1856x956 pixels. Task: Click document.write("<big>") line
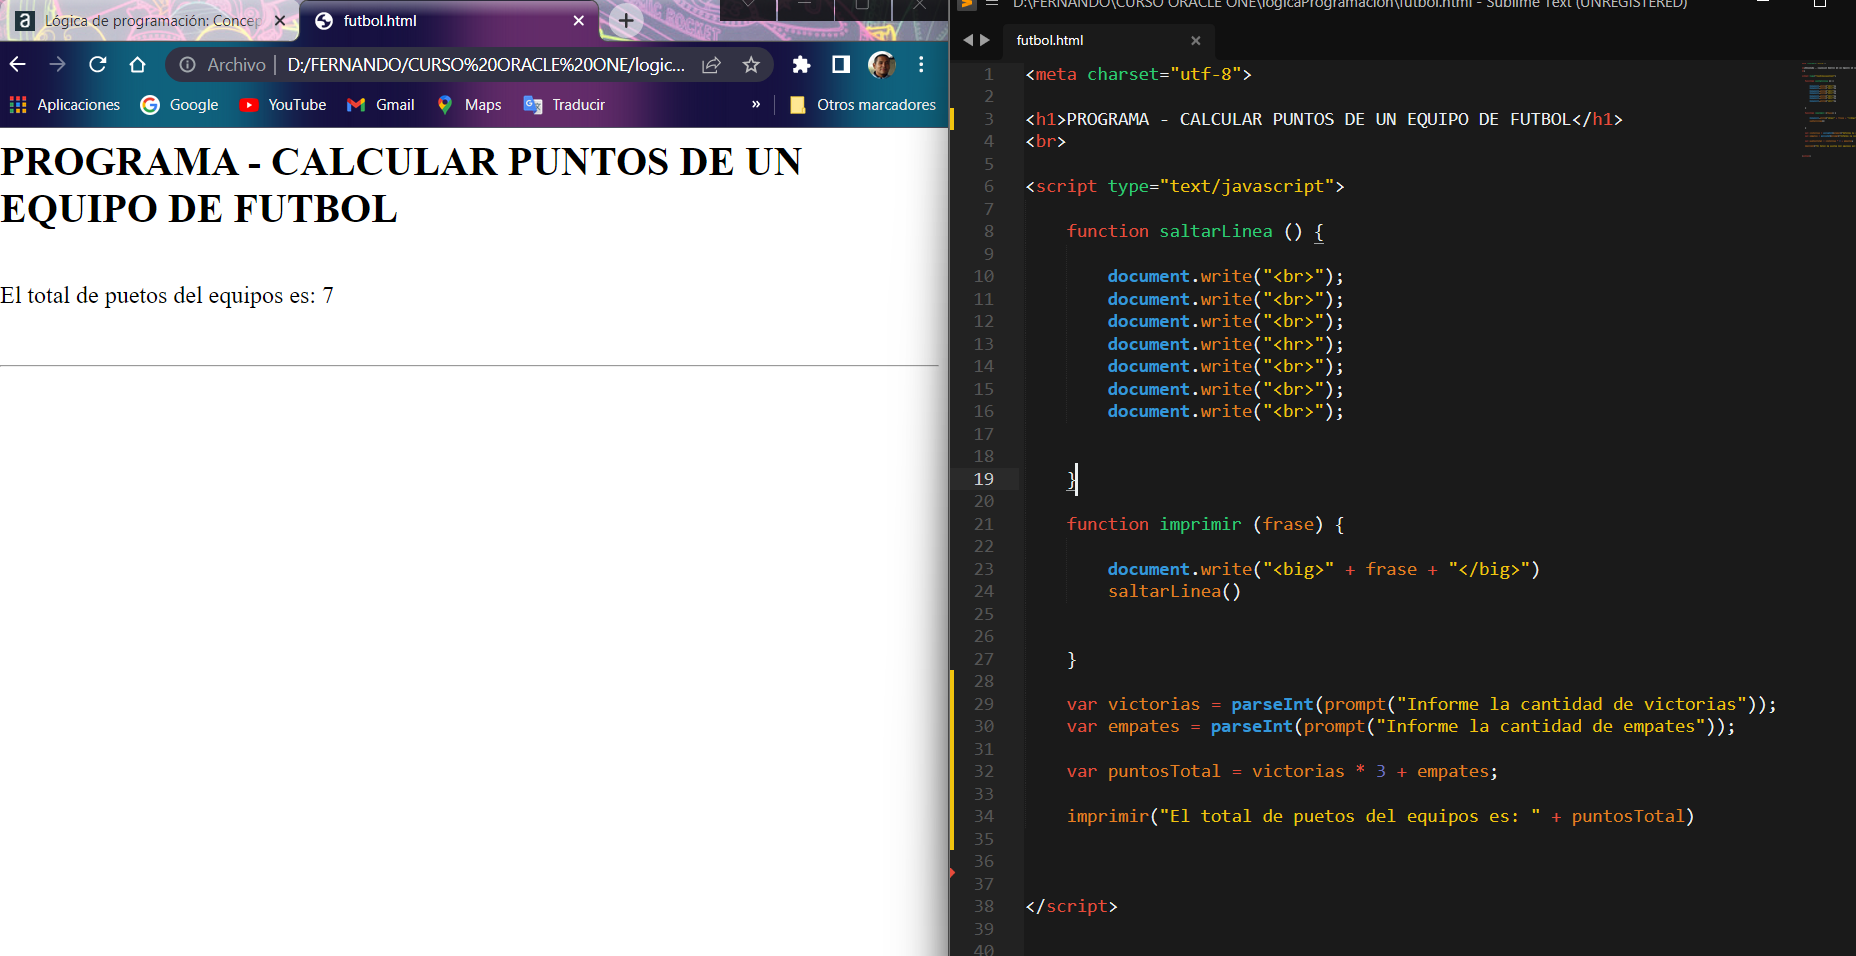(1323, 569)
